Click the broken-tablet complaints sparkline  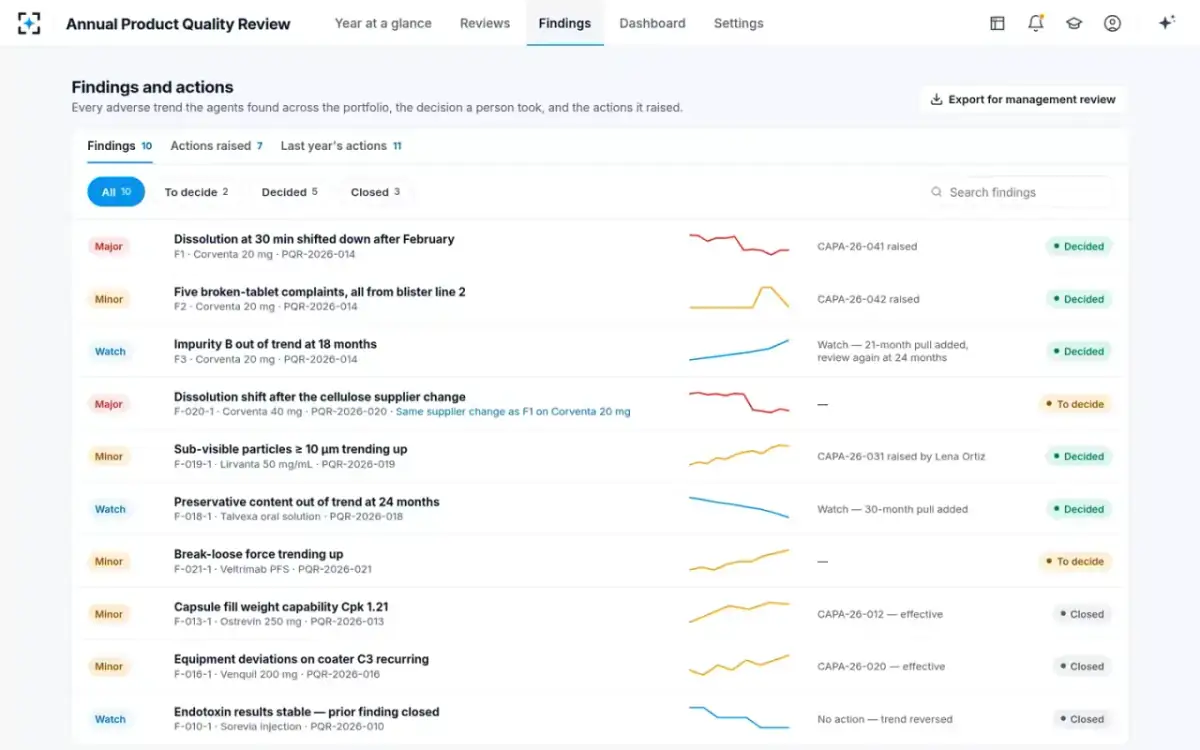[x=739, y=298]
